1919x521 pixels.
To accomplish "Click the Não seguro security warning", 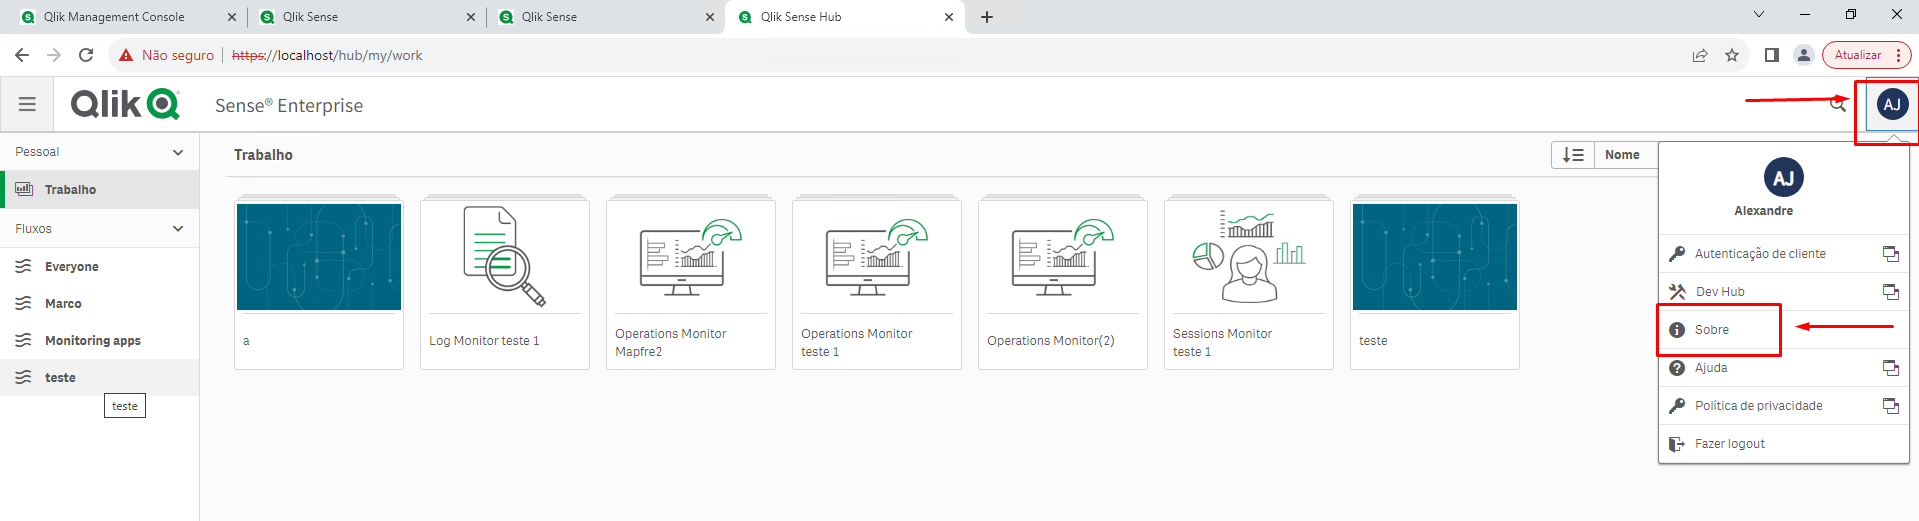I will [x=166, y=55].
